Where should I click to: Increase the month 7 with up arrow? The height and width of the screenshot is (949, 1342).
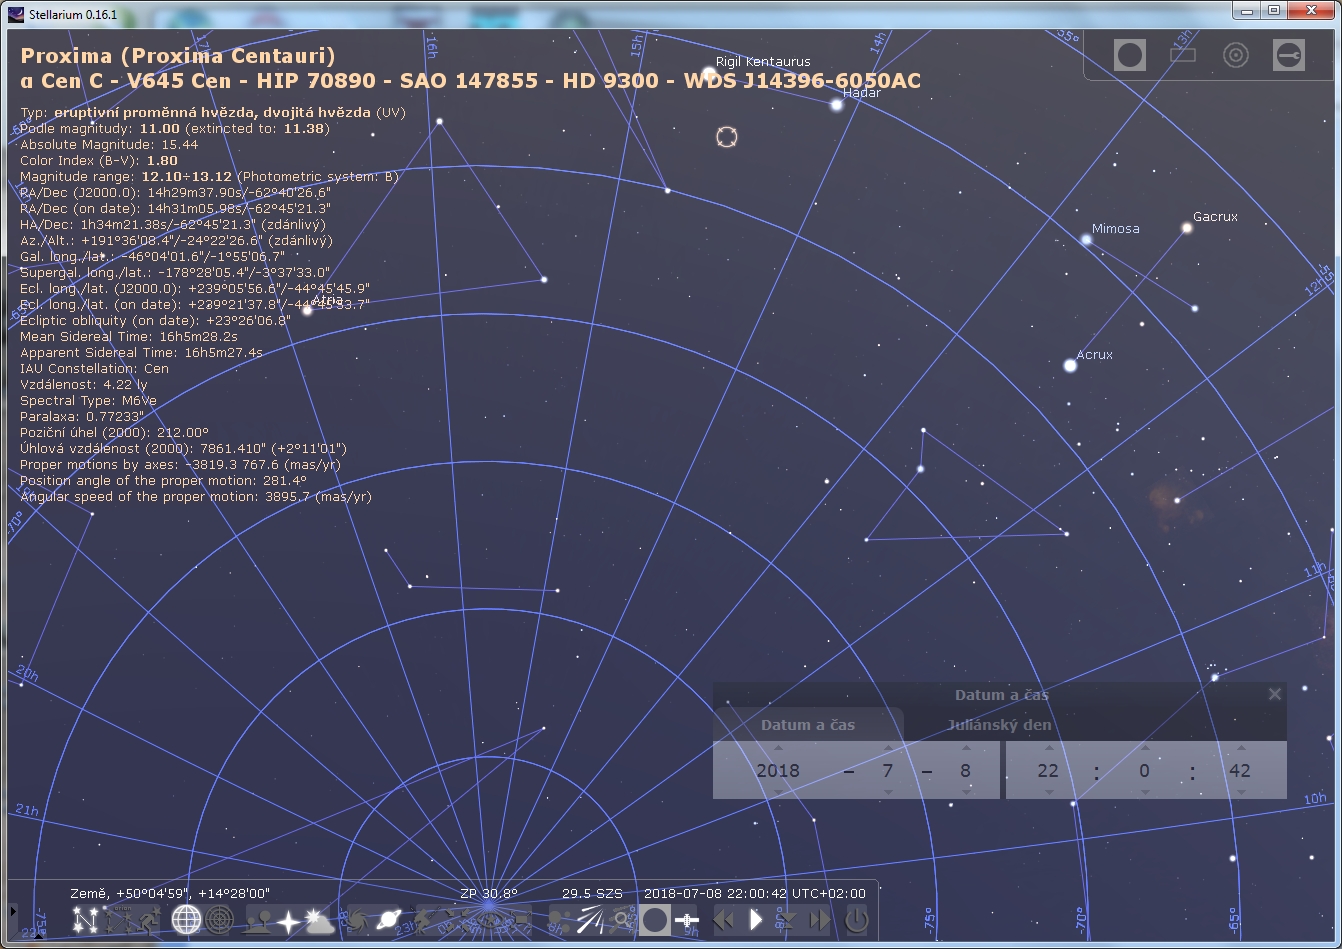point(887,748)
